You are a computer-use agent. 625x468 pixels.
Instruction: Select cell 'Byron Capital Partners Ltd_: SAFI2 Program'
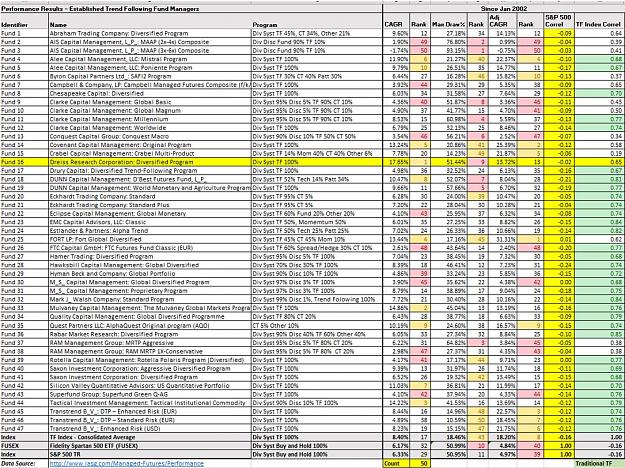pos(150,76)
